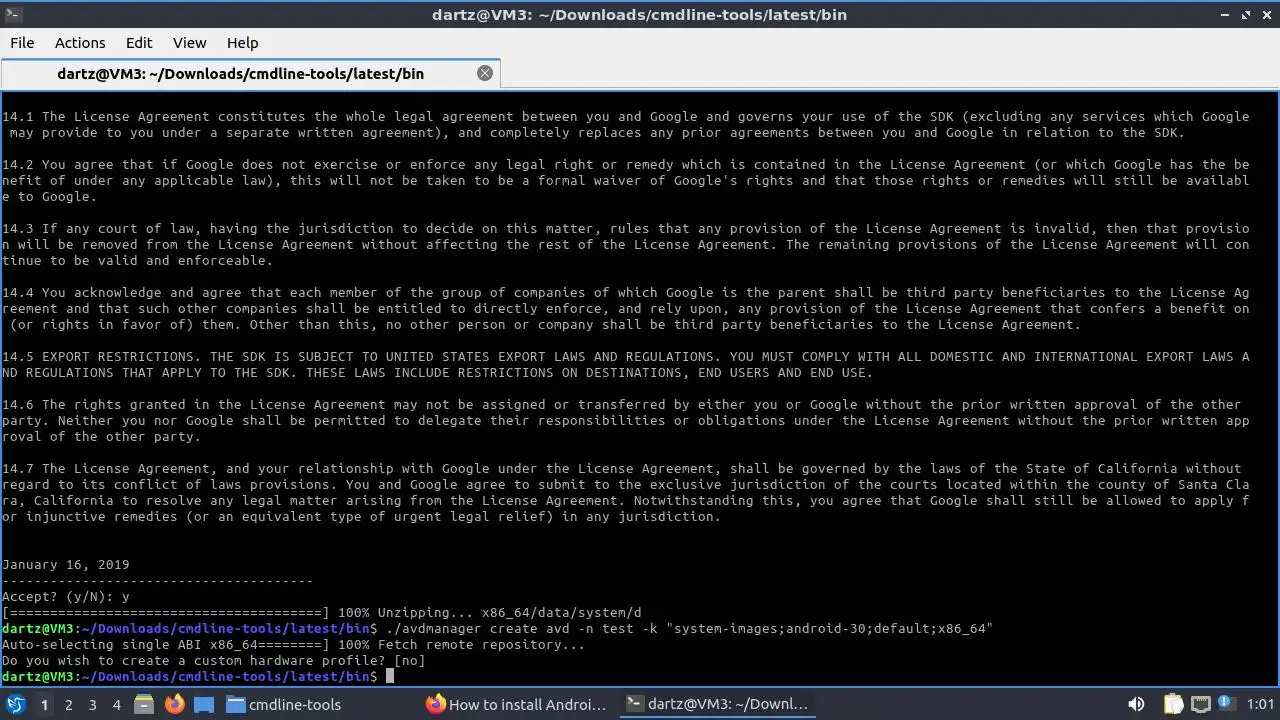Click the show desktop icon in taskbar
The height and width of the screenshot is (720, 1280).
point(204,704)
